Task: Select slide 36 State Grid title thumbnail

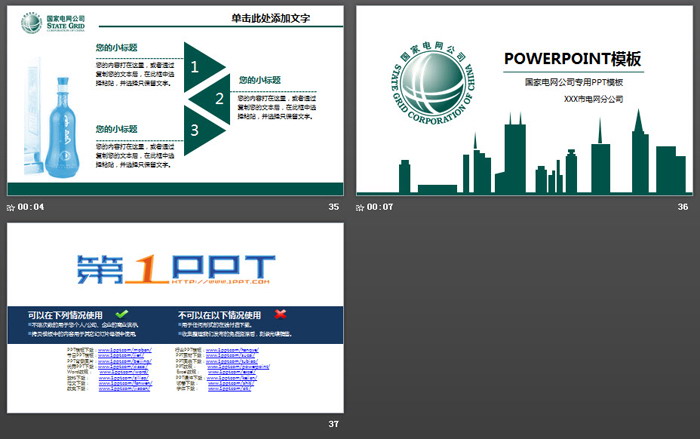Action: [525, 100]
